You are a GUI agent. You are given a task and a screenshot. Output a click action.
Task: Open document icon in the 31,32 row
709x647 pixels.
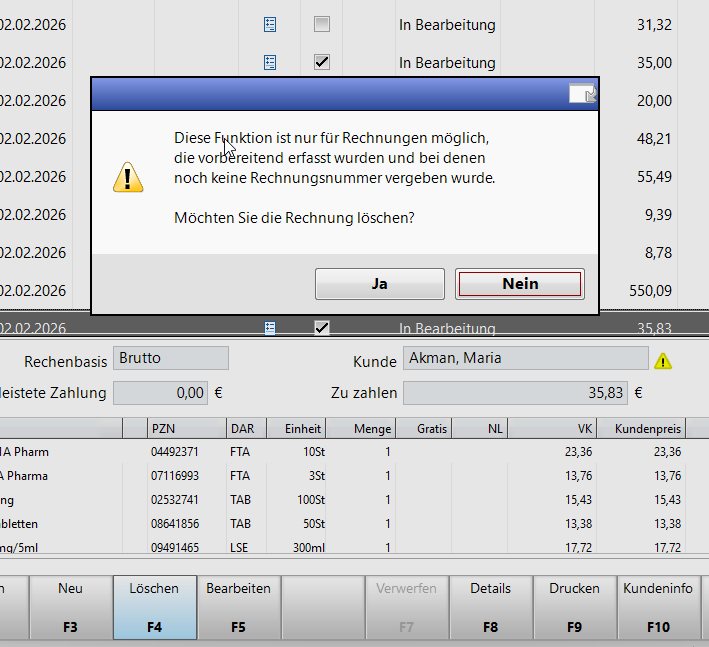(269, 24)
